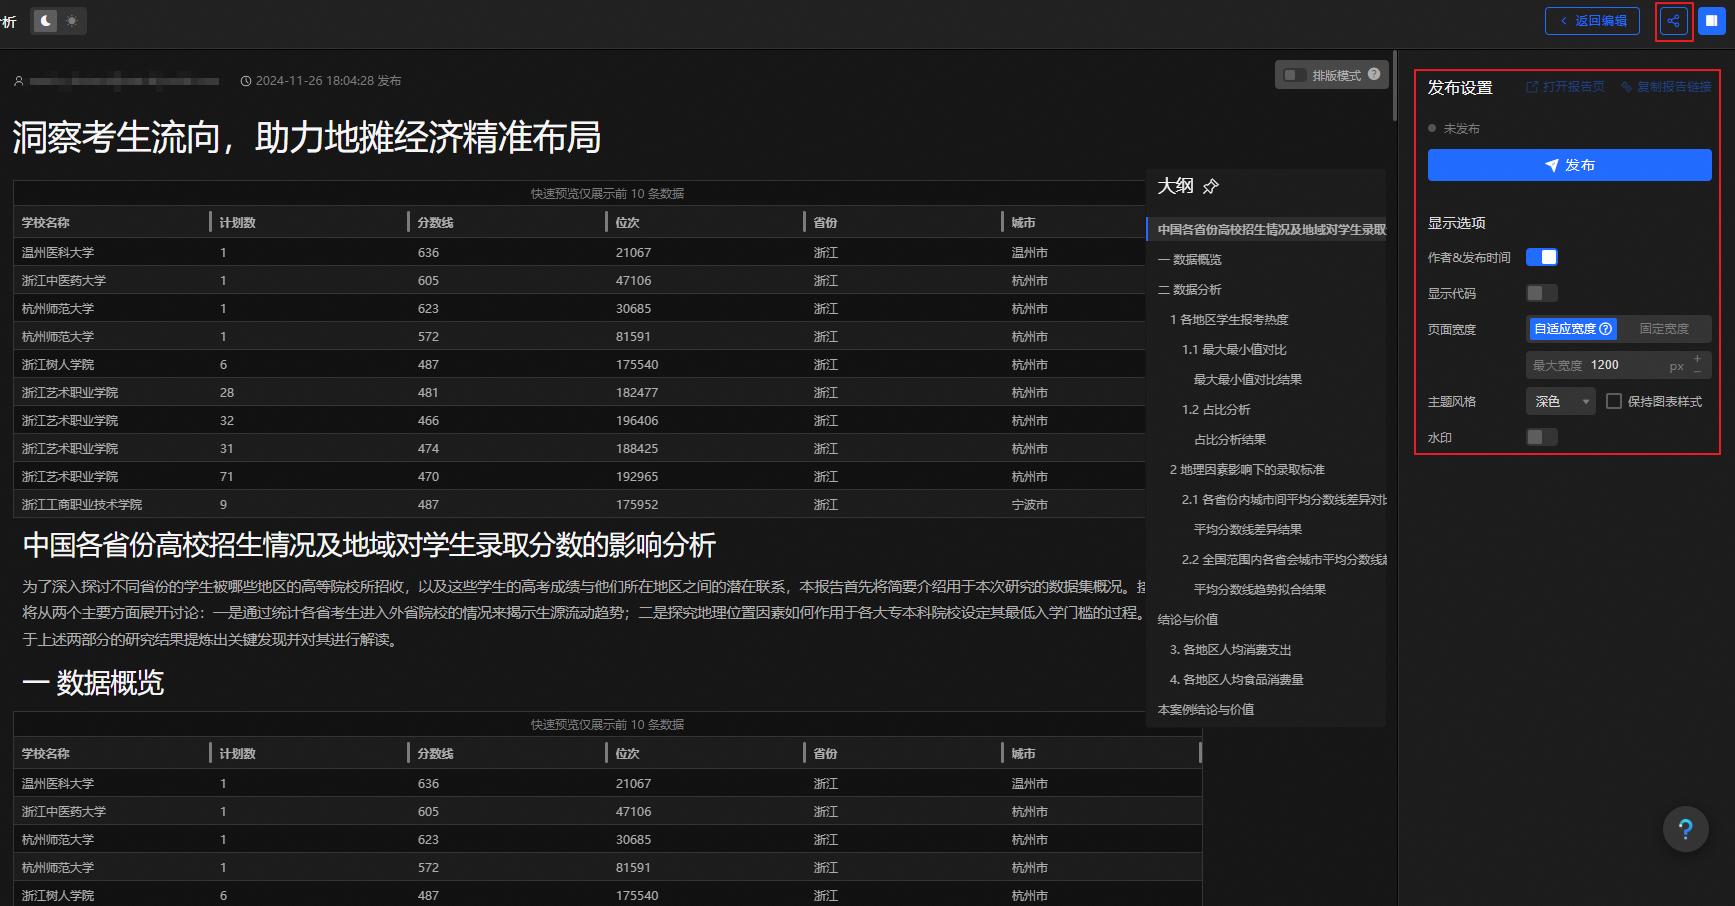Click 宁波市 cell in first table
The image size is (1735, 906).
click(1030, 505)
